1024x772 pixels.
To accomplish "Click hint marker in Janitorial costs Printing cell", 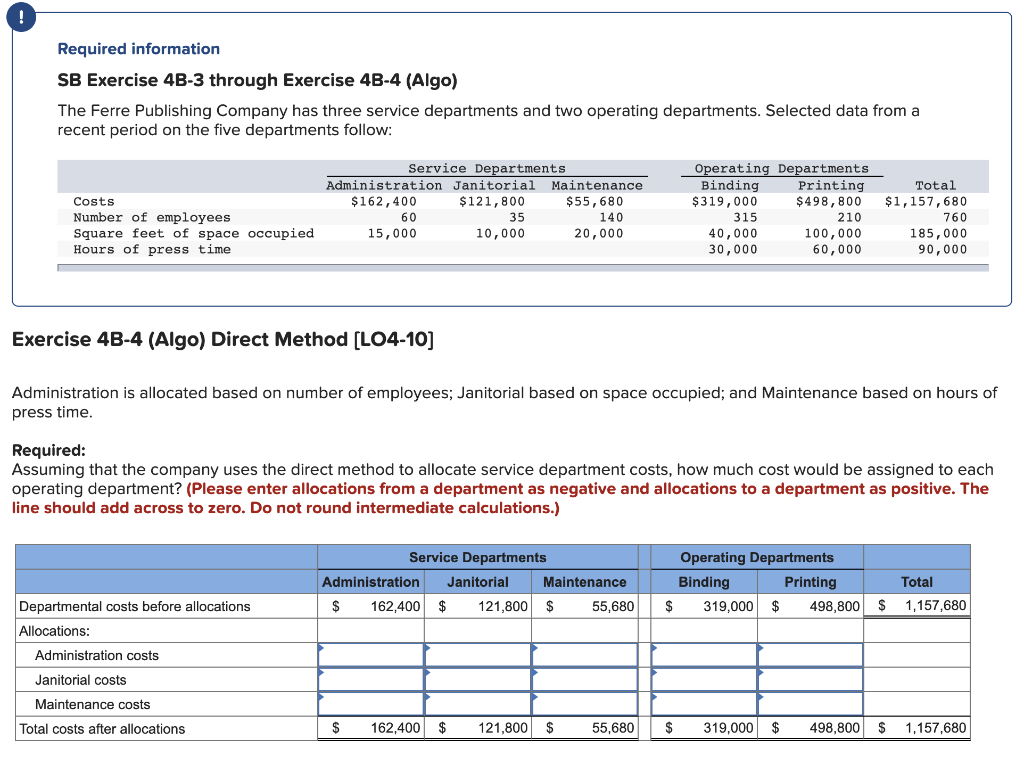I will [x=760, y=674].
